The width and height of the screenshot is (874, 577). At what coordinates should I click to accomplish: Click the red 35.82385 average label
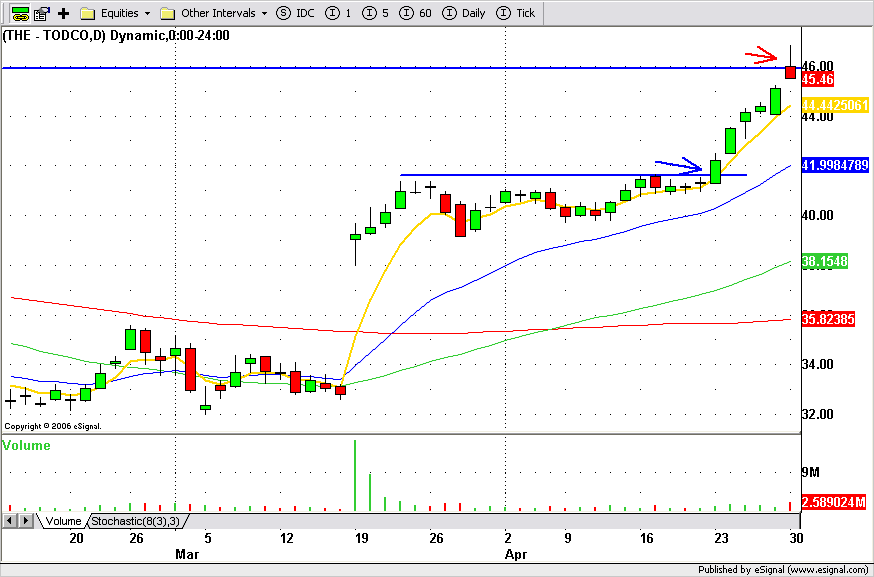click(x=828, y=319)
